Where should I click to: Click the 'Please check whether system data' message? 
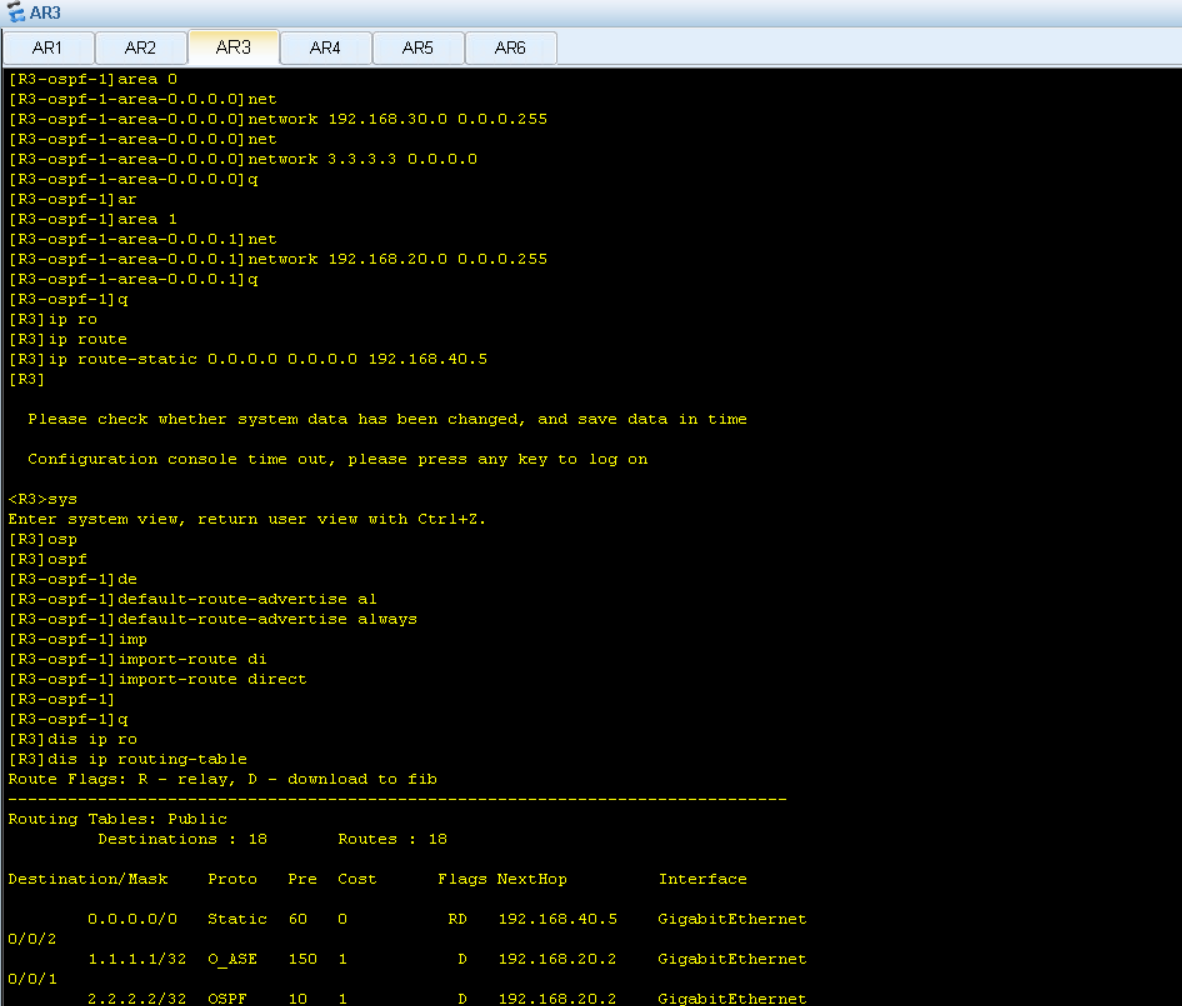[387, 419]
